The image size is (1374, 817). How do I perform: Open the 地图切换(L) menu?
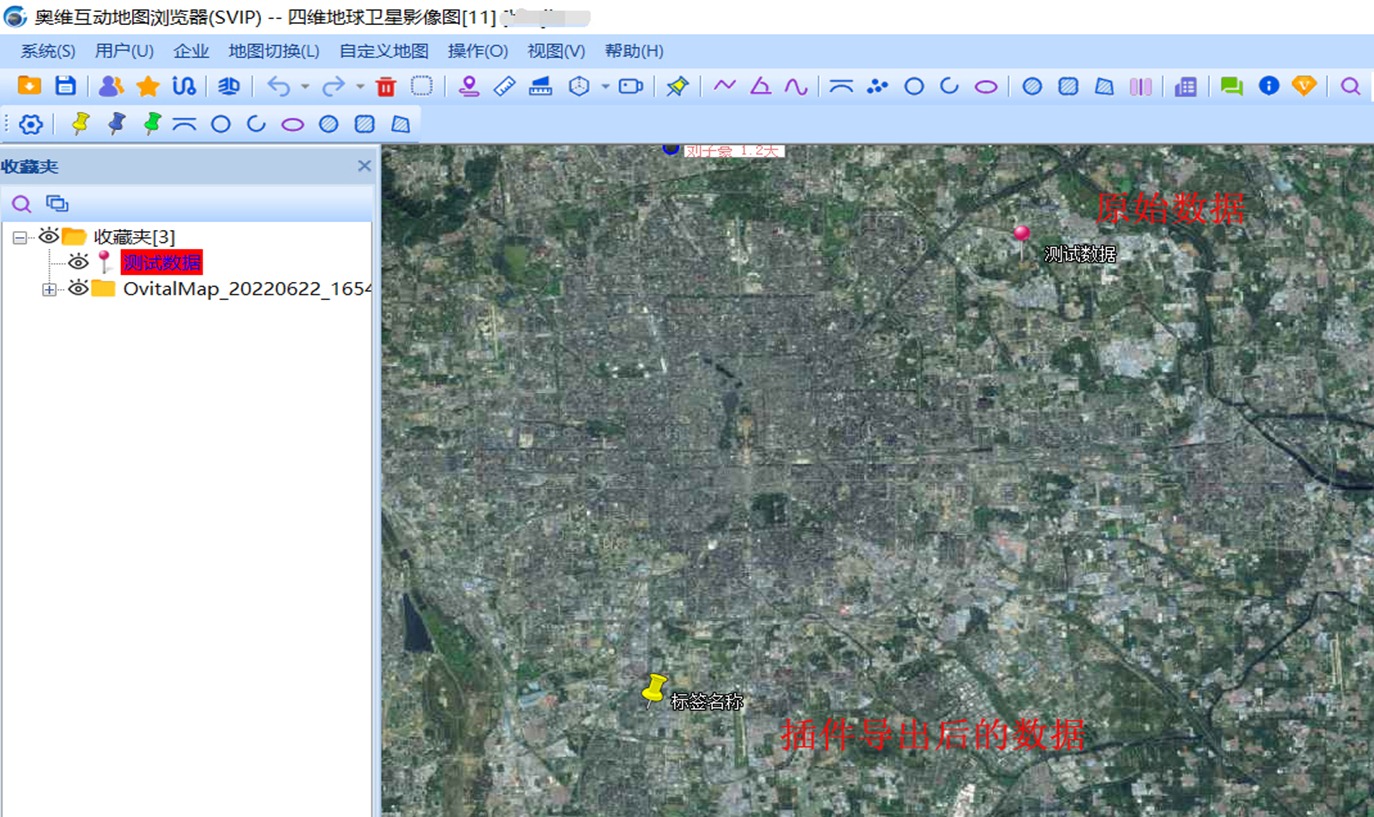(273, 51)
